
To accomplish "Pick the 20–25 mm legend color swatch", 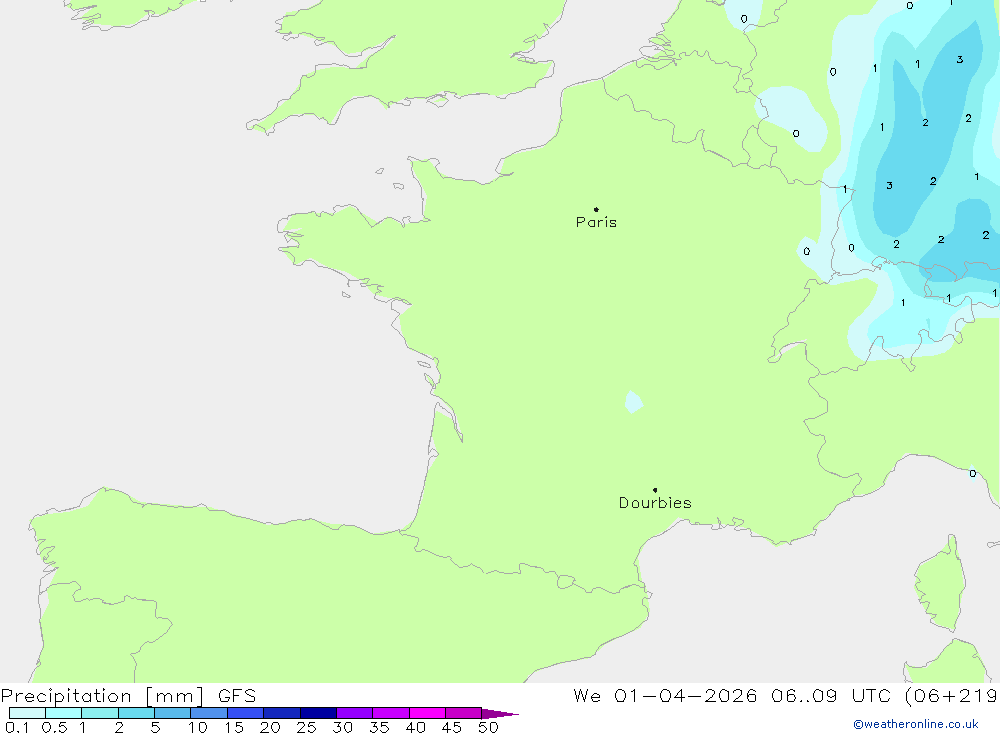I will pos(282,713).
